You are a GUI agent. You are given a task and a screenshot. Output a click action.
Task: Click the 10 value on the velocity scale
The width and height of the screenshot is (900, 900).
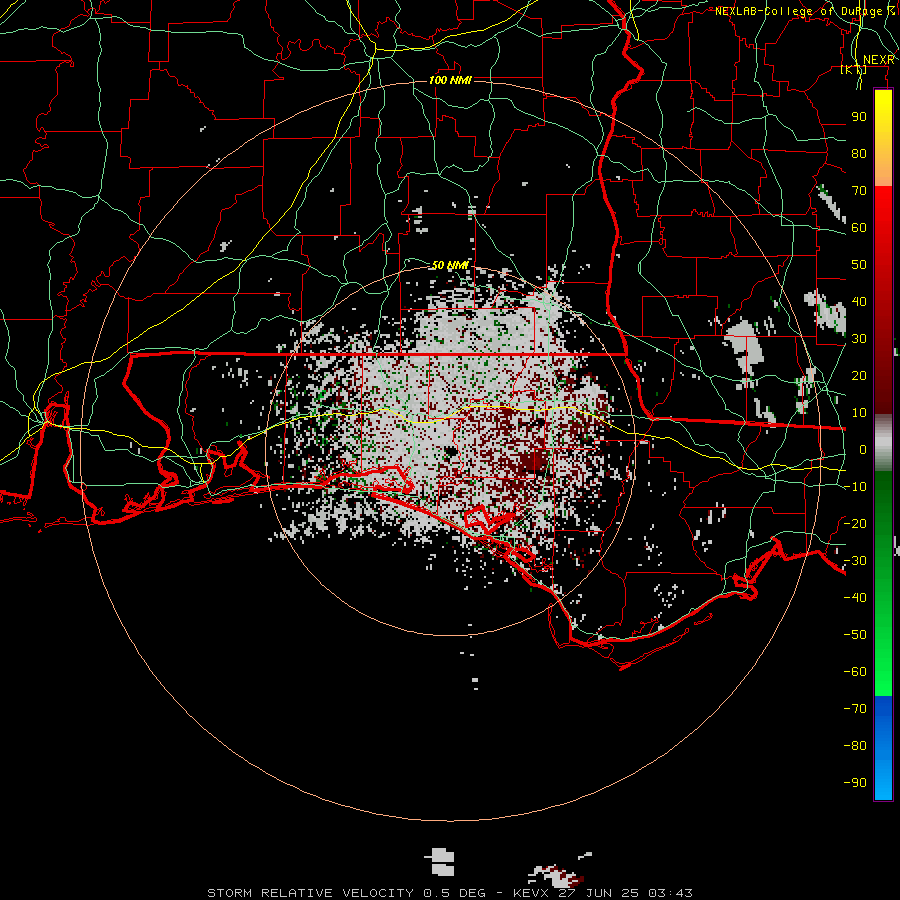859,413
